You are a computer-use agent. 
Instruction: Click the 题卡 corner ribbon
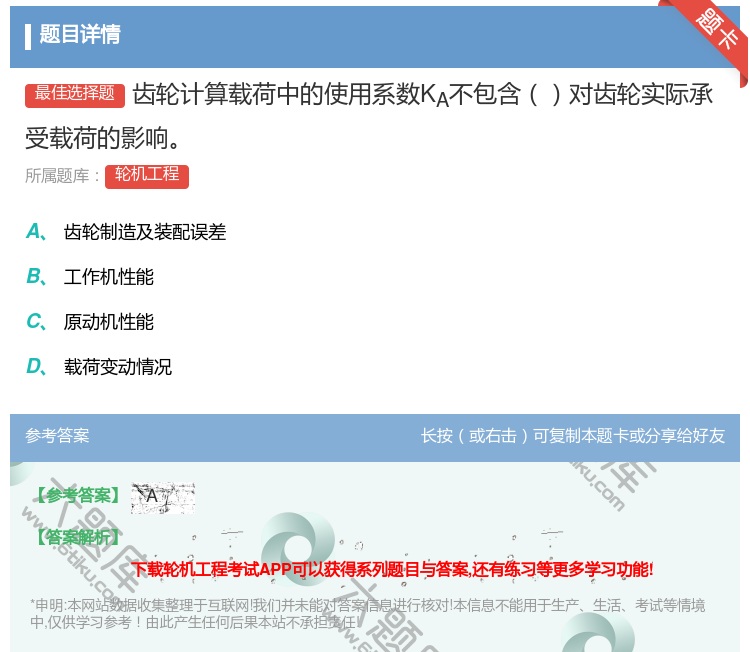[x=717, y=29]
